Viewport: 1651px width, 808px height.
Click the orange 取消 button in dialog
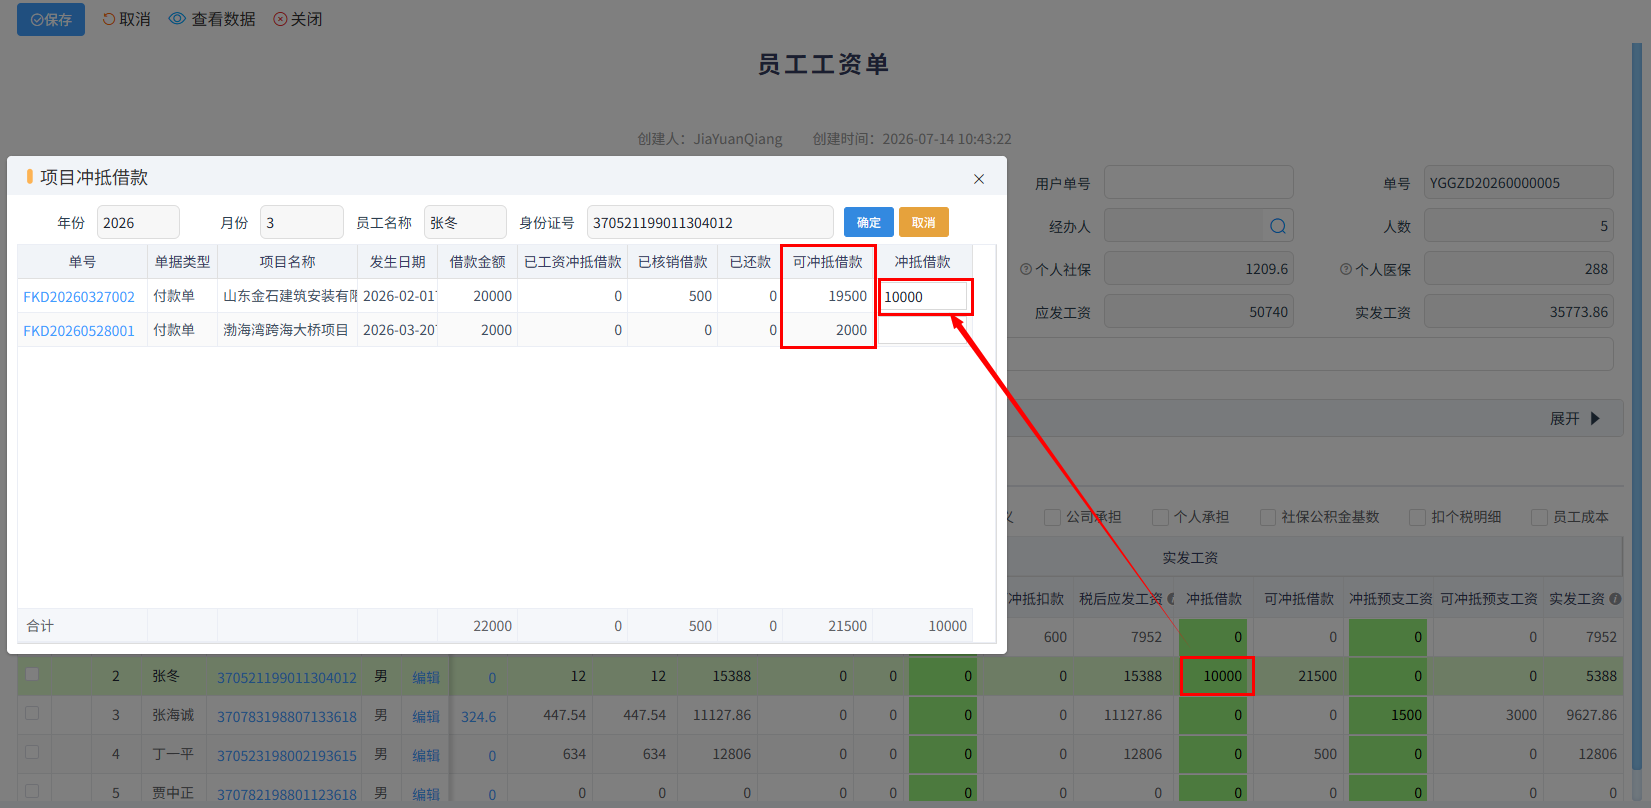click(924, 222)
